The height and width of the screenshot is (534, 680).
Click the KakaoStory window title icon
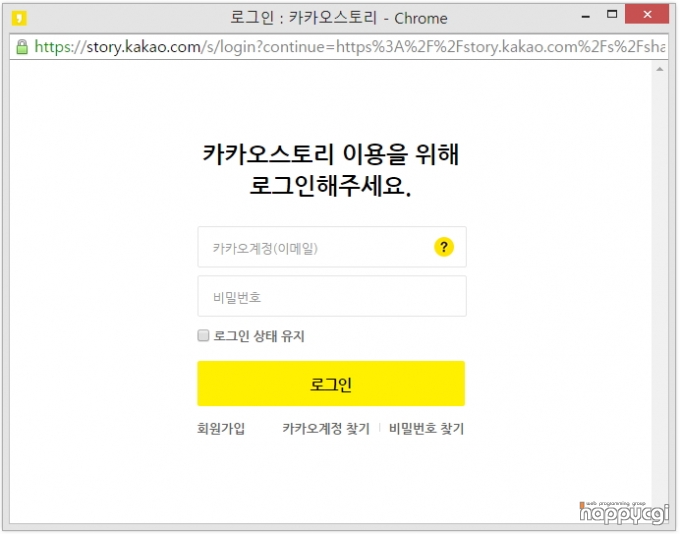(x=20, y=18)
